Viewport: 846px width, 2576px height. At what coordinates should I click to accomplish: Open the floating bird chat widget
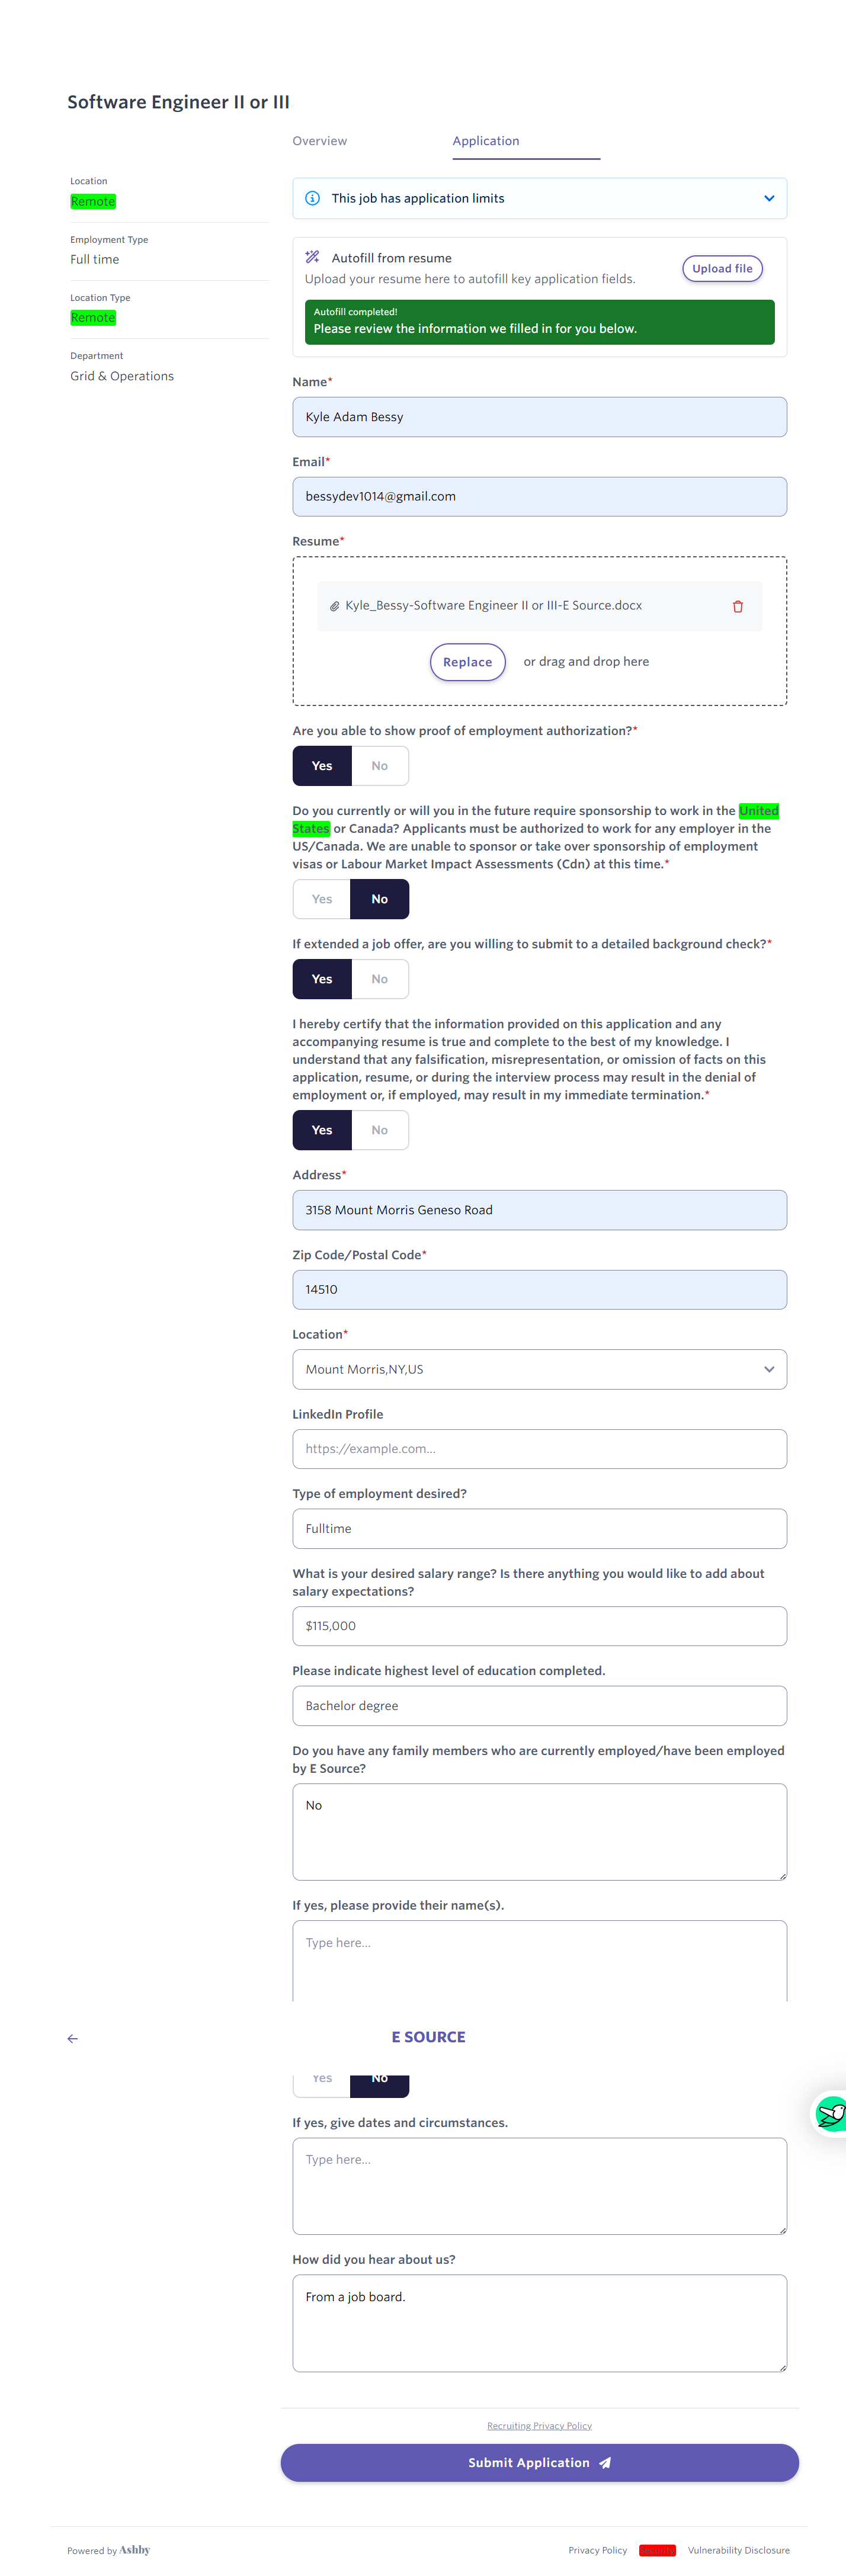(x=830, y=2113)
